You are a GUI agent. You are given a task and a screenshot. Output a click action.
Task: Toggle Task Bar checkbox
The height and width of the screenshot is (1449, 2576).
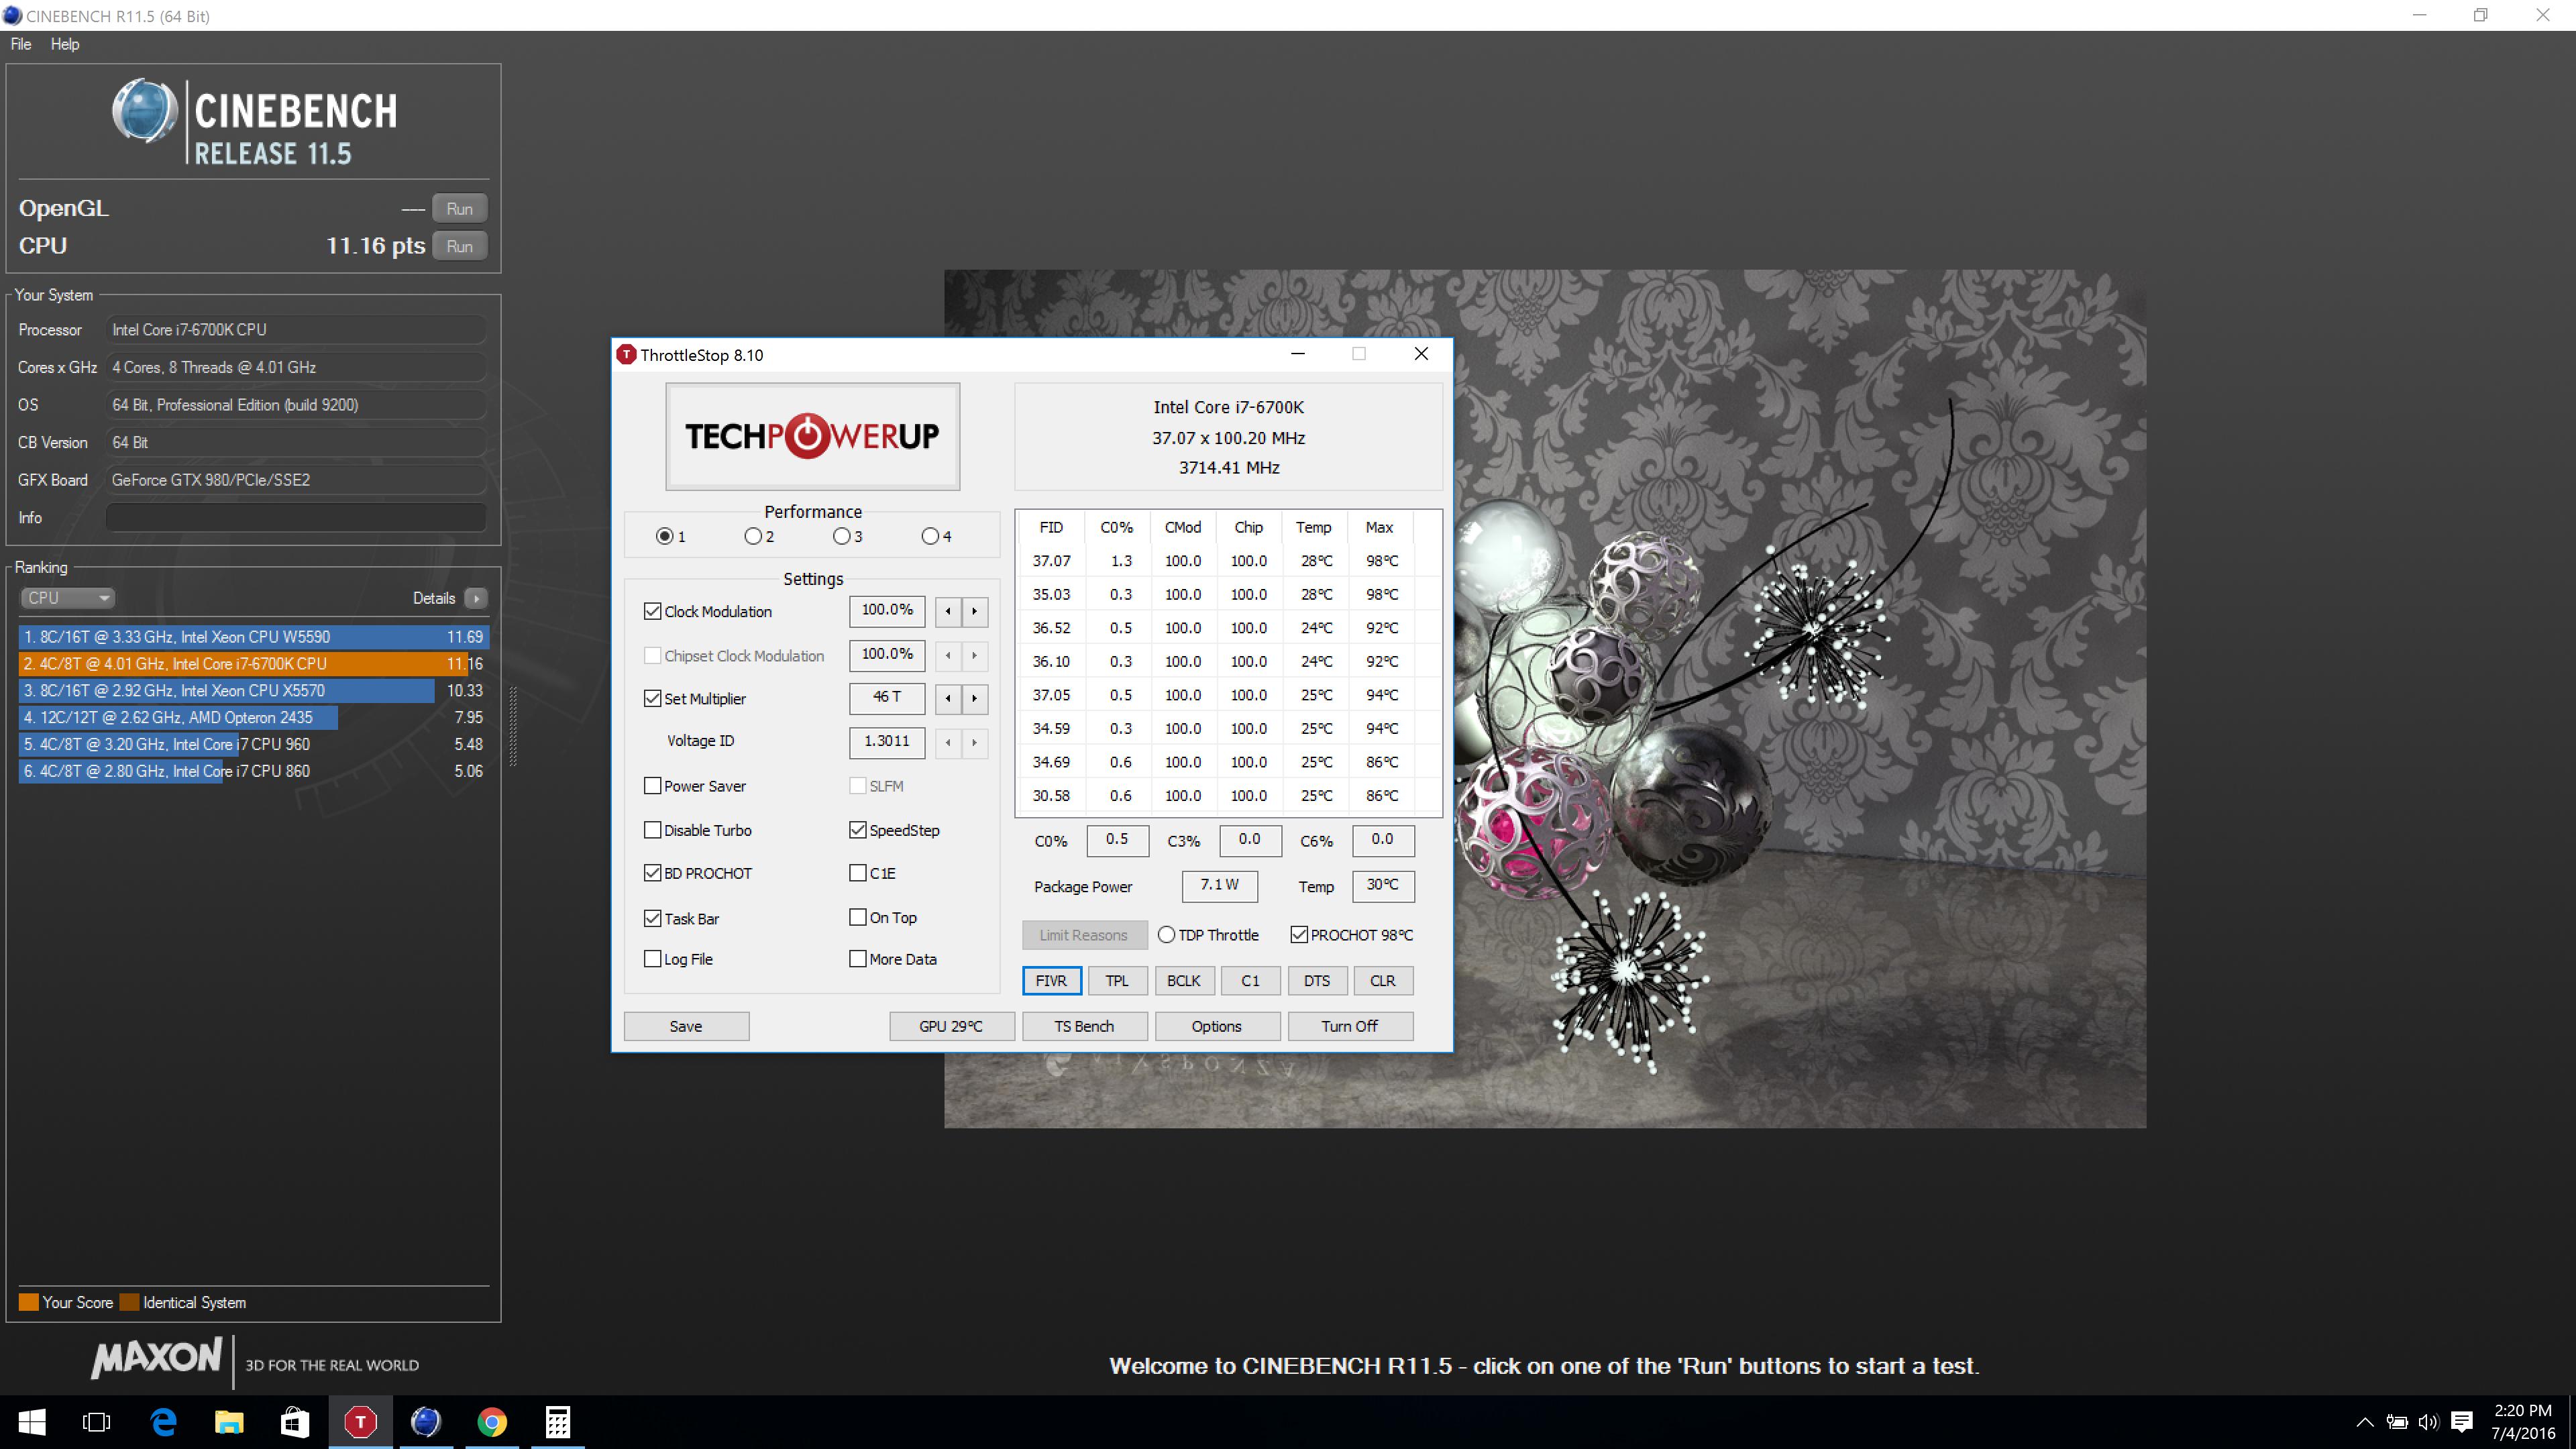coord(652,918)
